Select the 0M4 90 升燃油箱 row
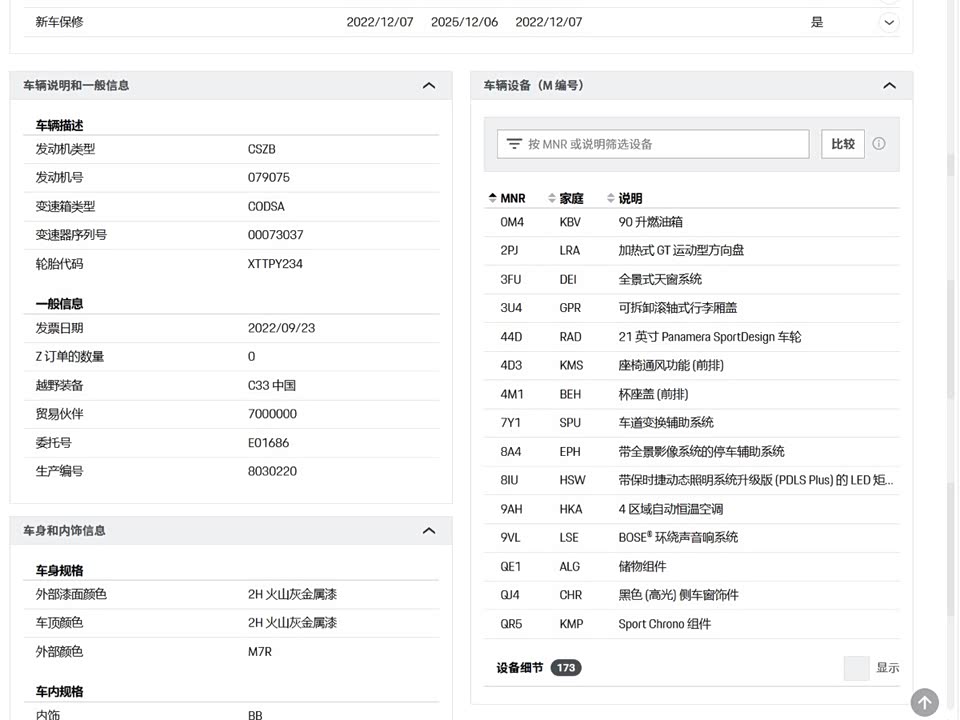Image resolution: width=960 pixels, height=720 pixels. point(690,222)
